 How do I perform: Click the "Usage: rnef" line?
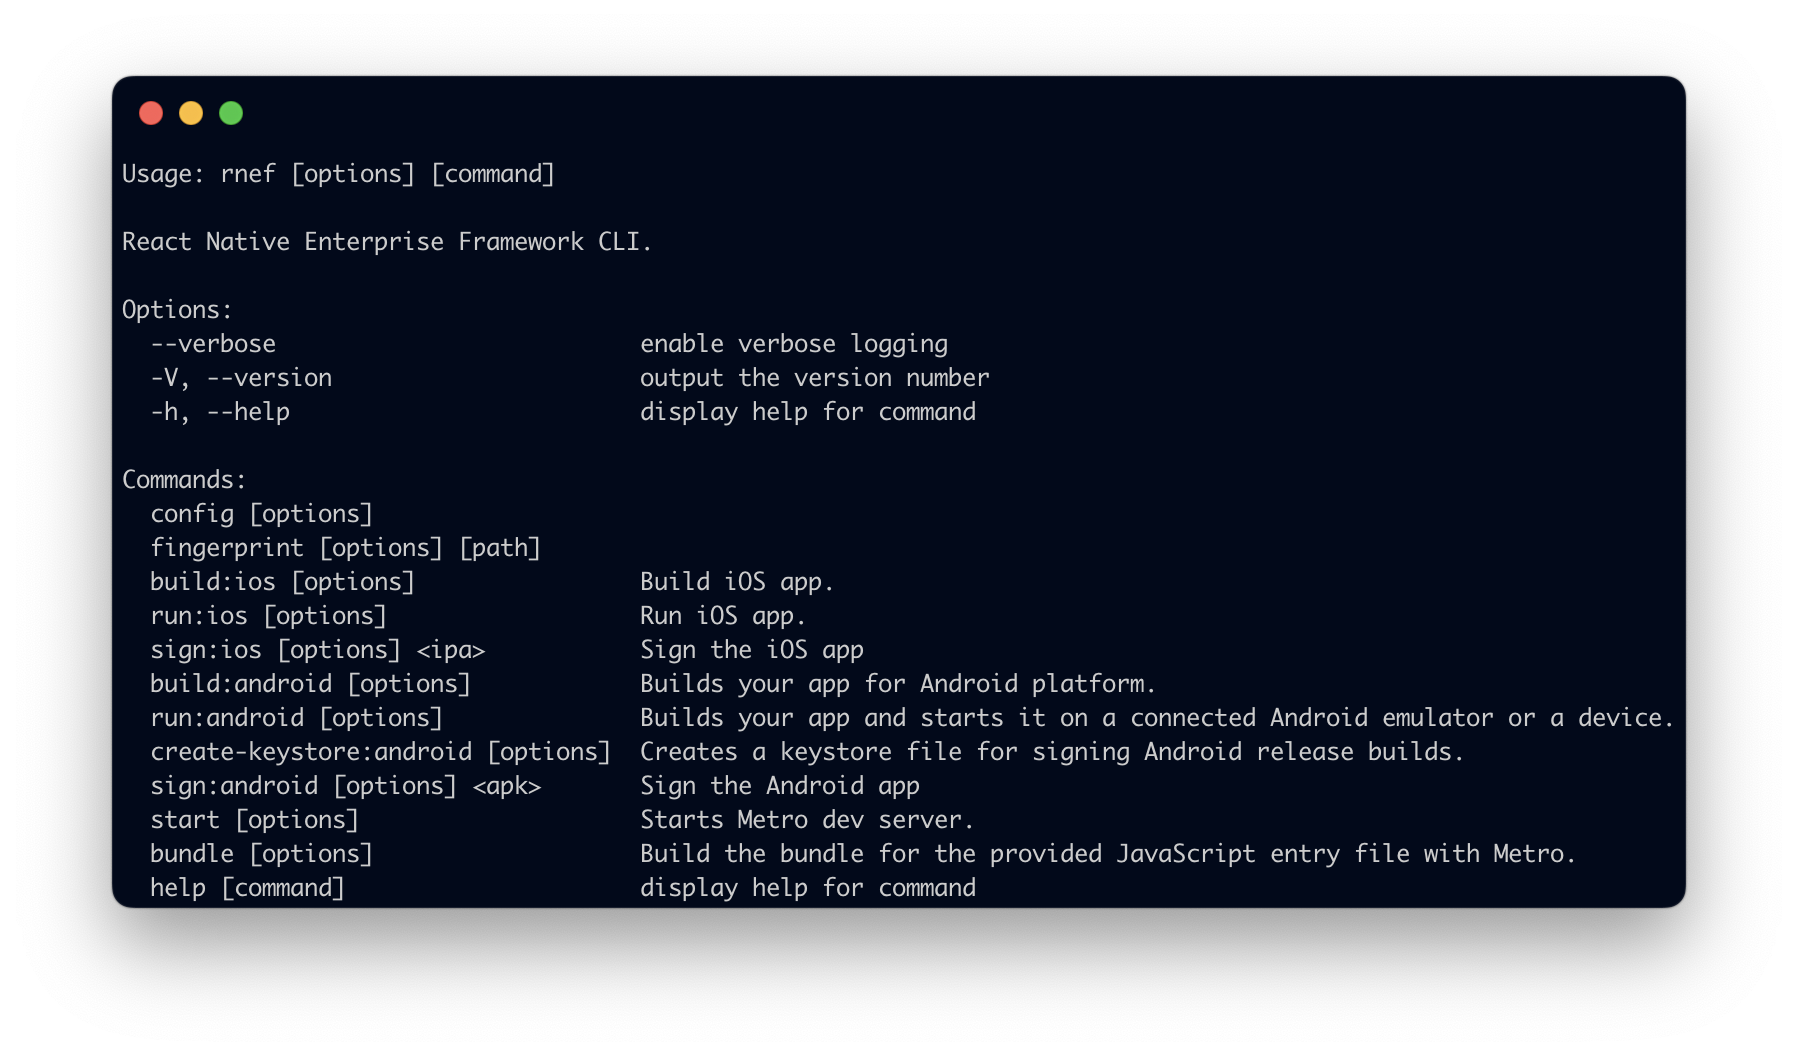click(338, 174)
